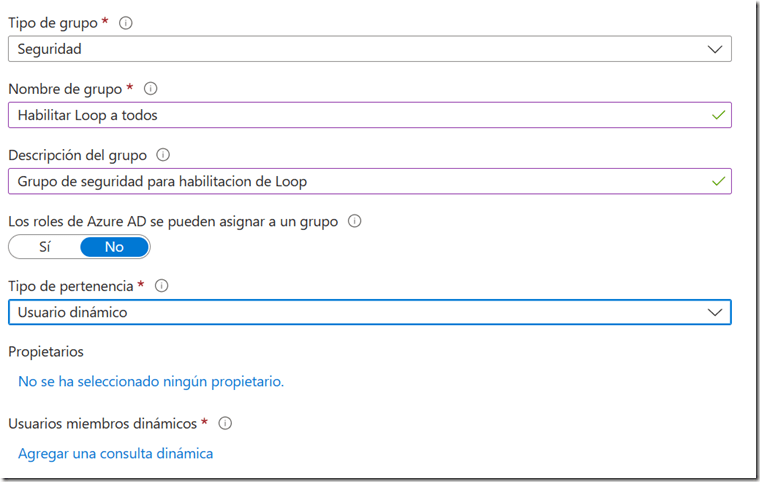The width and height of the screenshot is (760, 482).
Task: Click No se ha seleccionado ningún propietario link
Action: coord(151,381)
